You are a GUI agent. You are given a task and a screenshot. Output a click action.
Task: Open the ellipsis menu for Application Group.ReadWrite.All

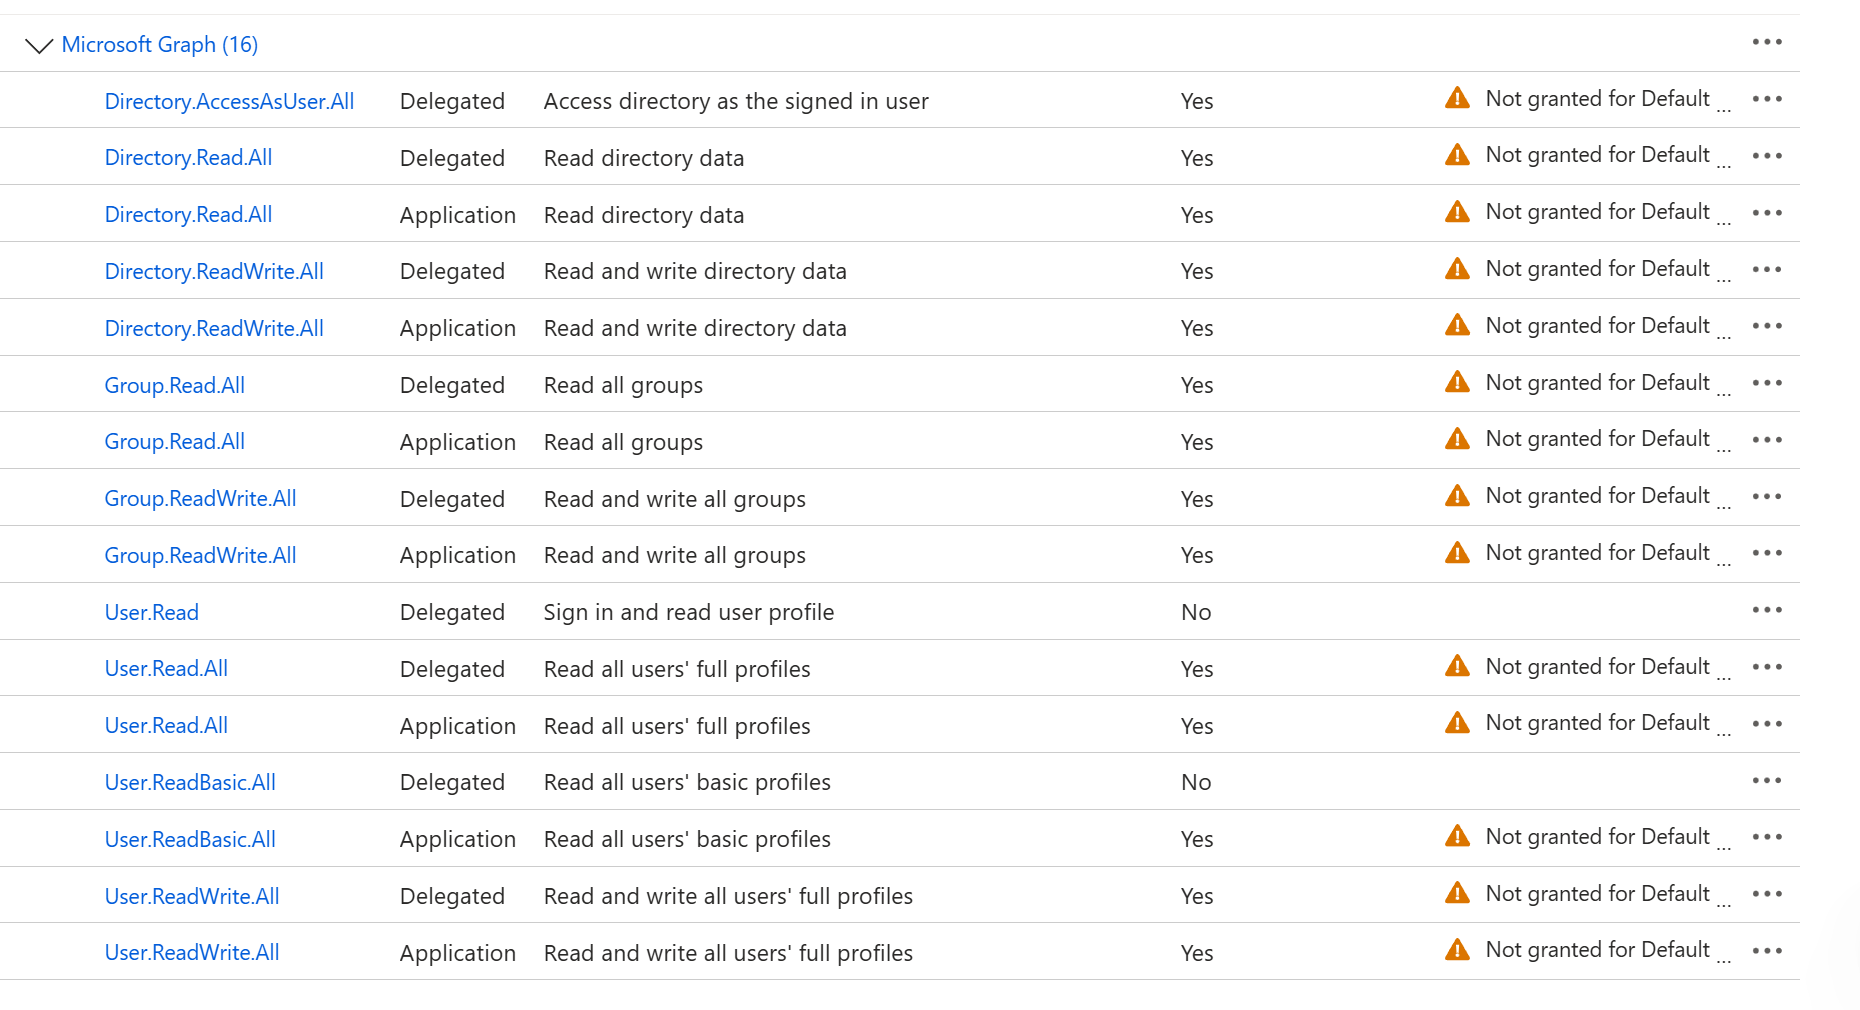tap(1767, 553)
